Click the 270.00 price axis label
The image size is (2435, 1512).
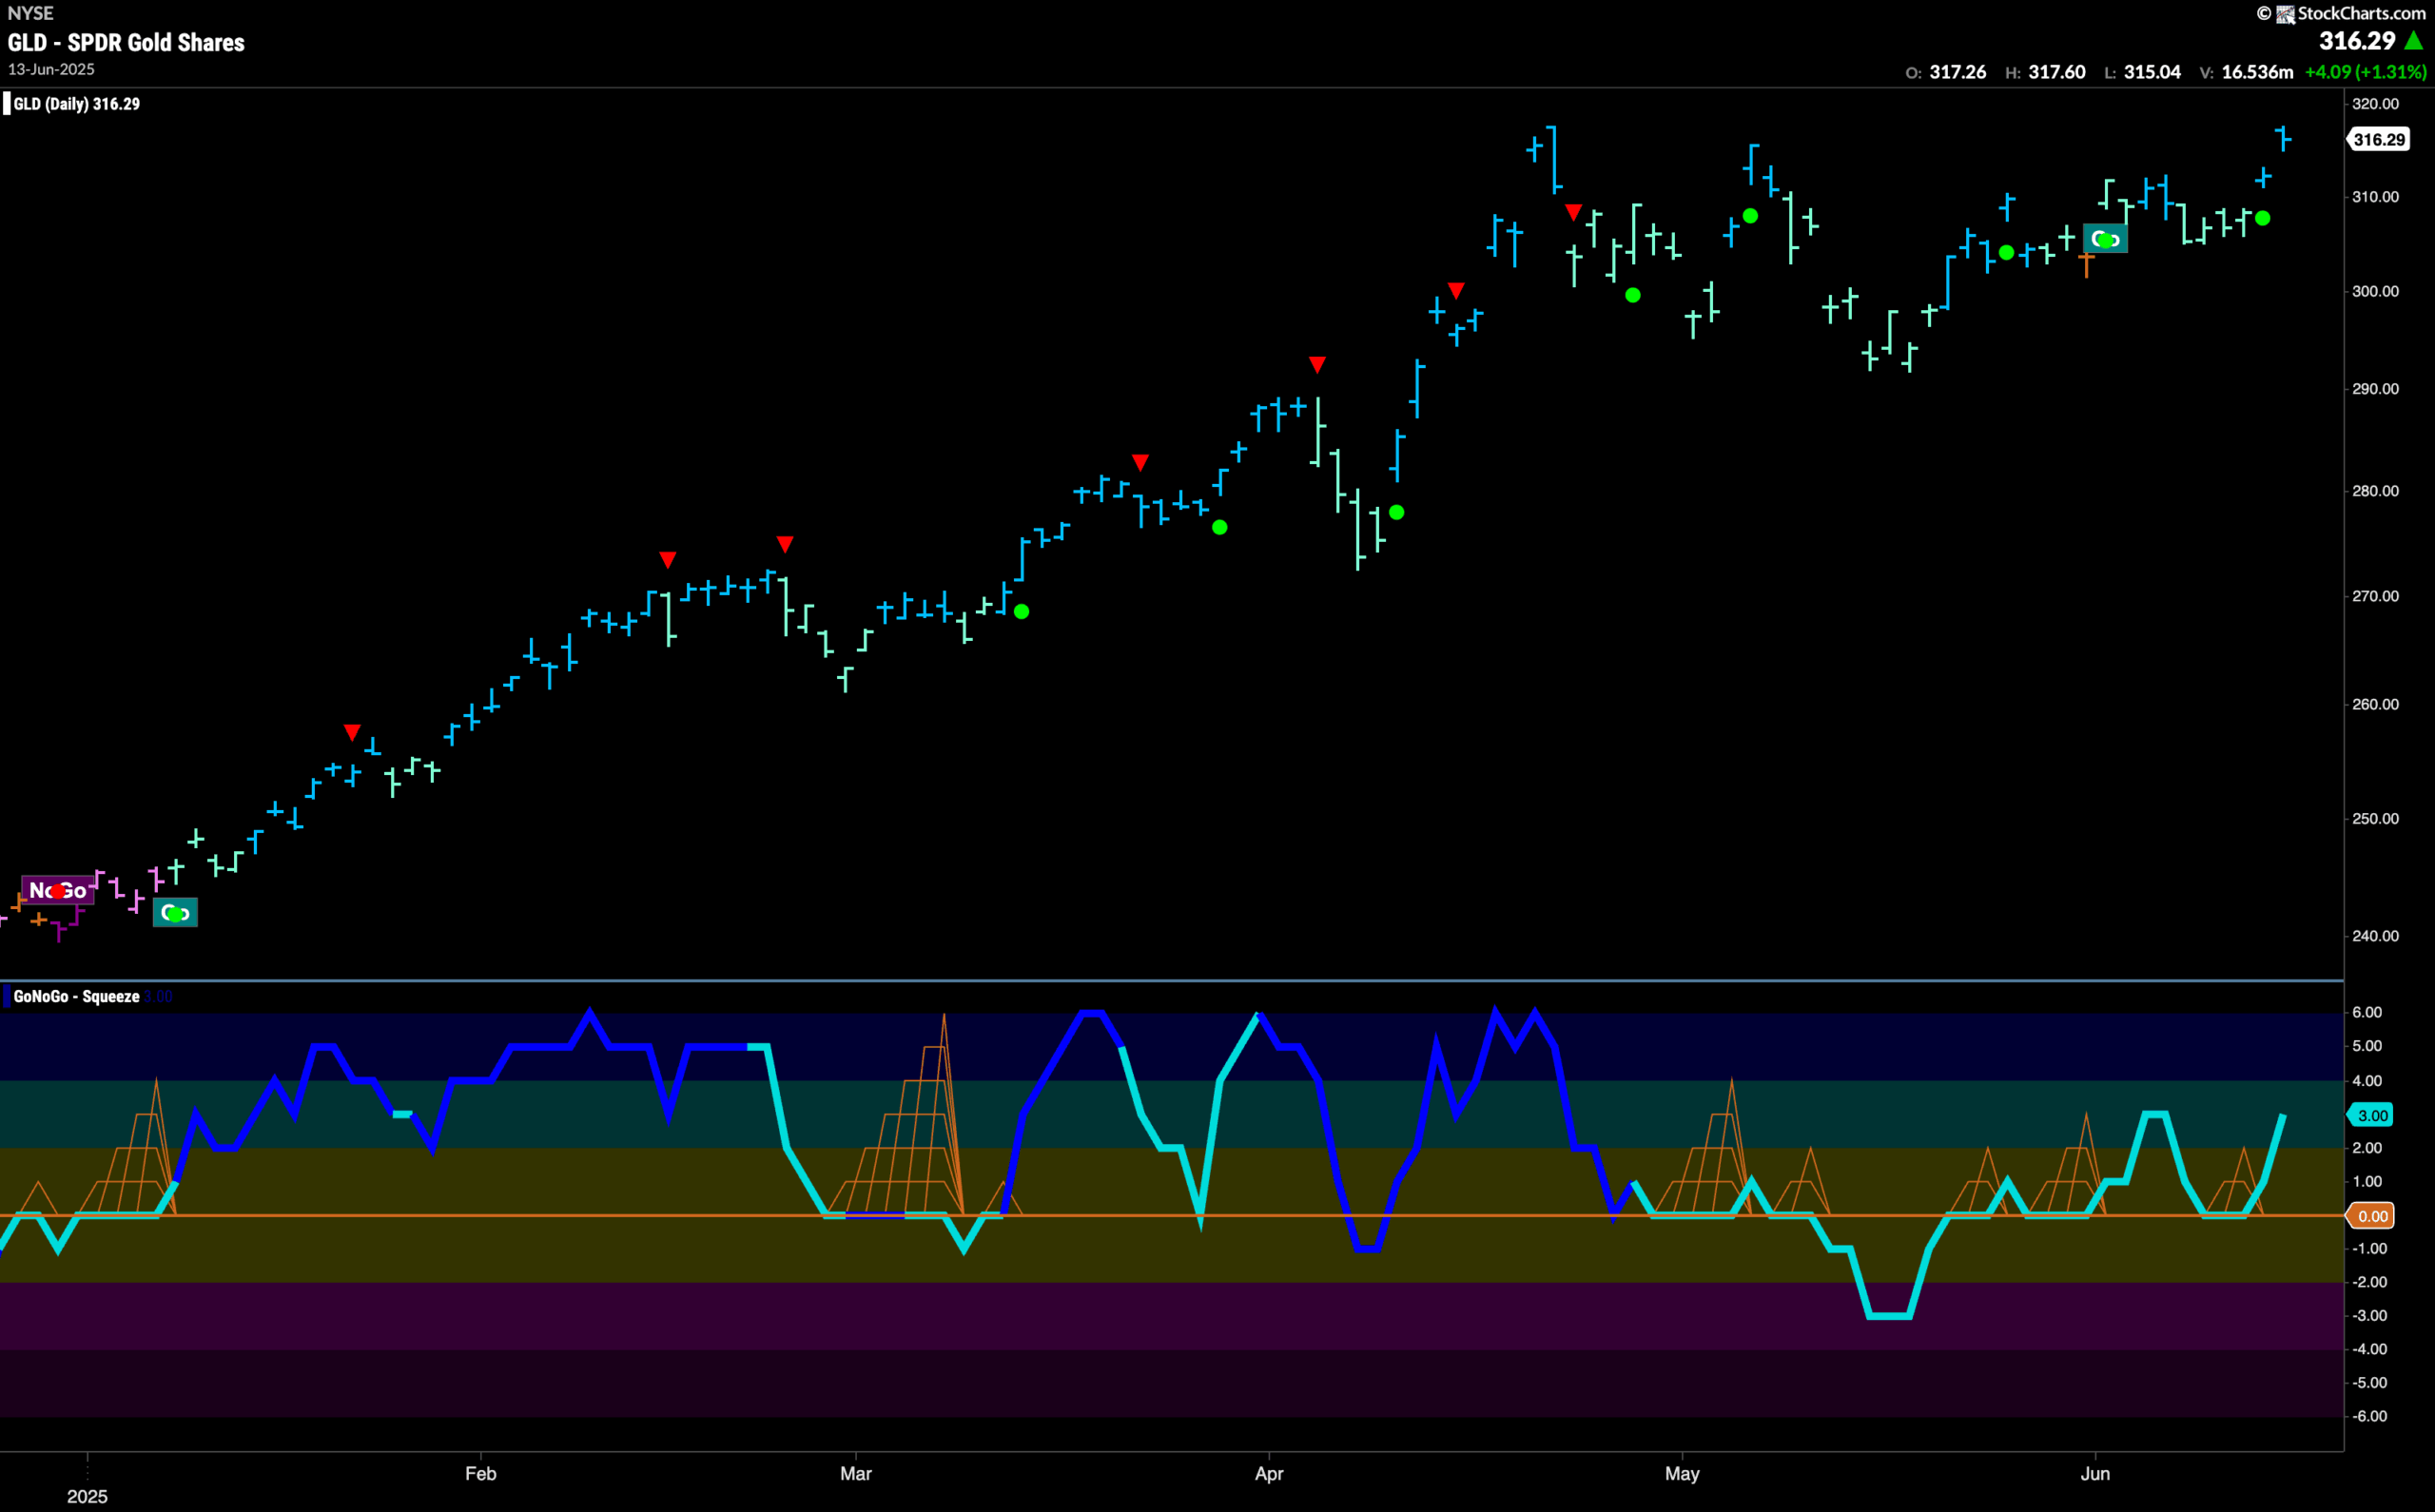click(x=2375, y=596)
